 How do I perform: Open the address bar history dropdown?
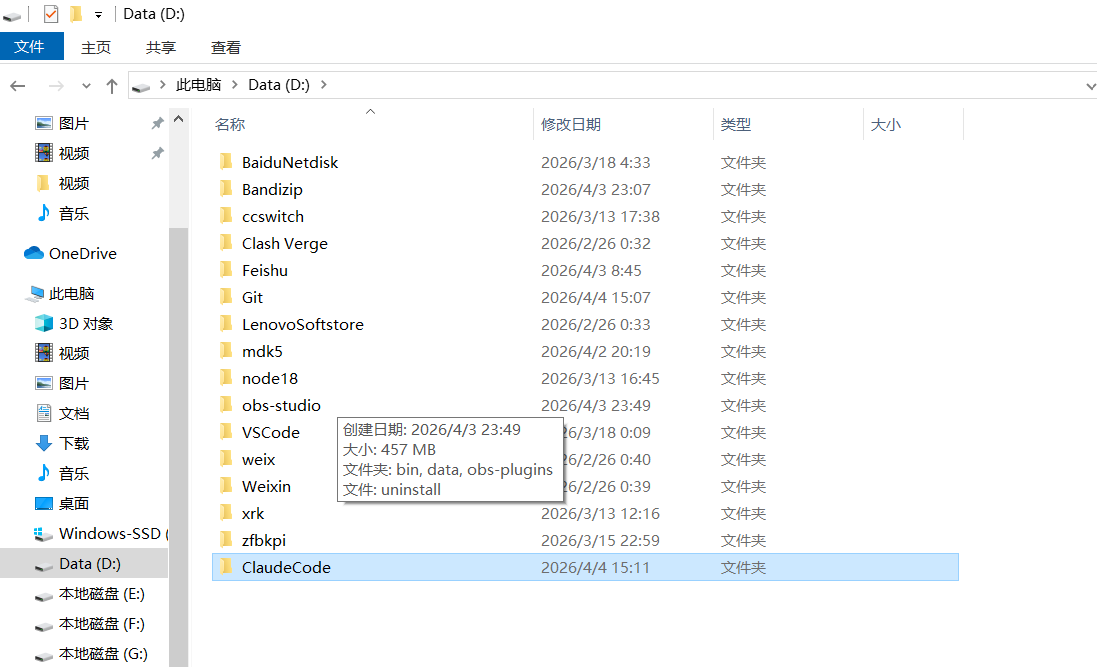(1090, 86)
